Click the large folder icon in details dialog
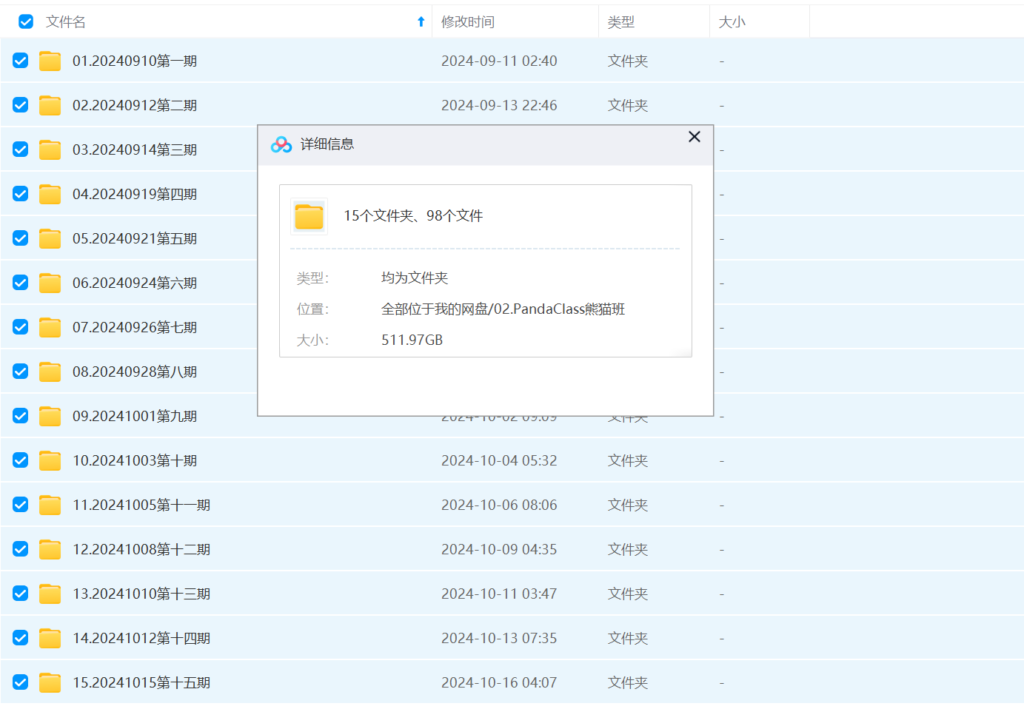Viewport: 1024px width, 709px height. coord(309,216)
